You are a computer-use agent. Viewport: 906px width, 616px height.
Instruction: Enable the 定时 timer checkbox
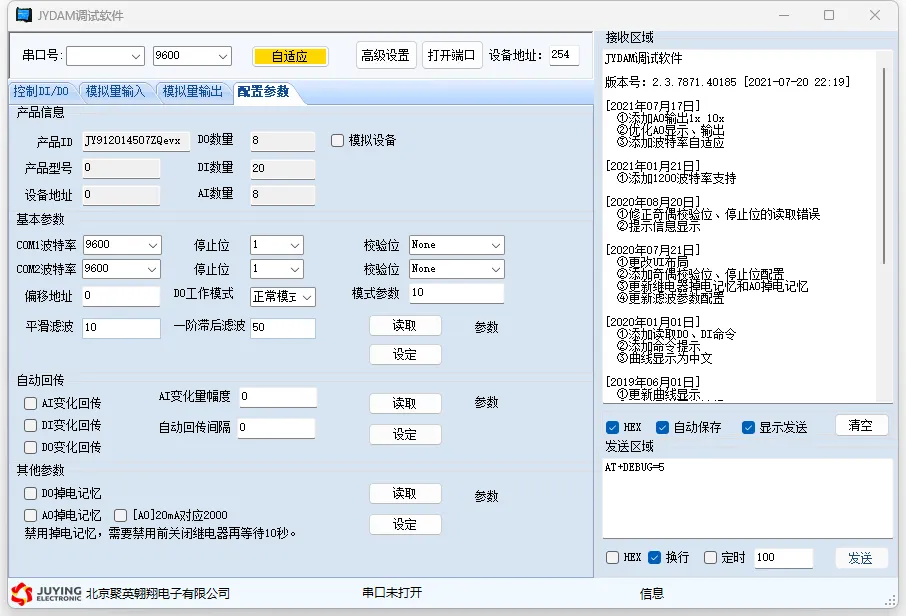click(710, 558)
